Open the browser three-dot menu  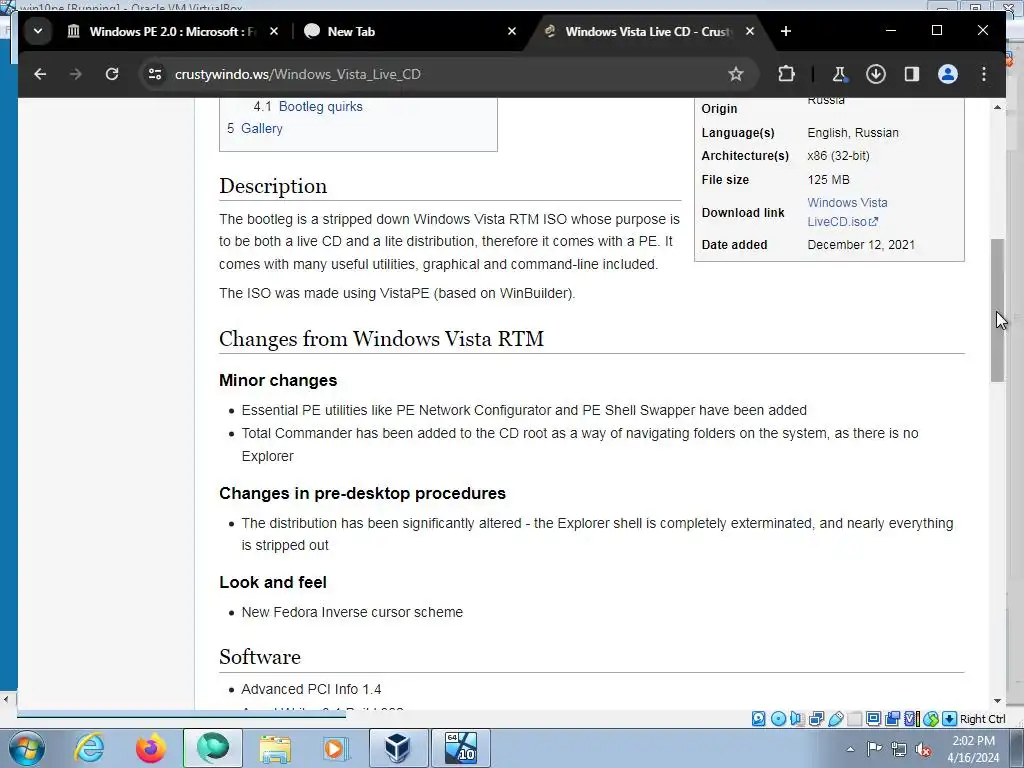pos(984,74)
